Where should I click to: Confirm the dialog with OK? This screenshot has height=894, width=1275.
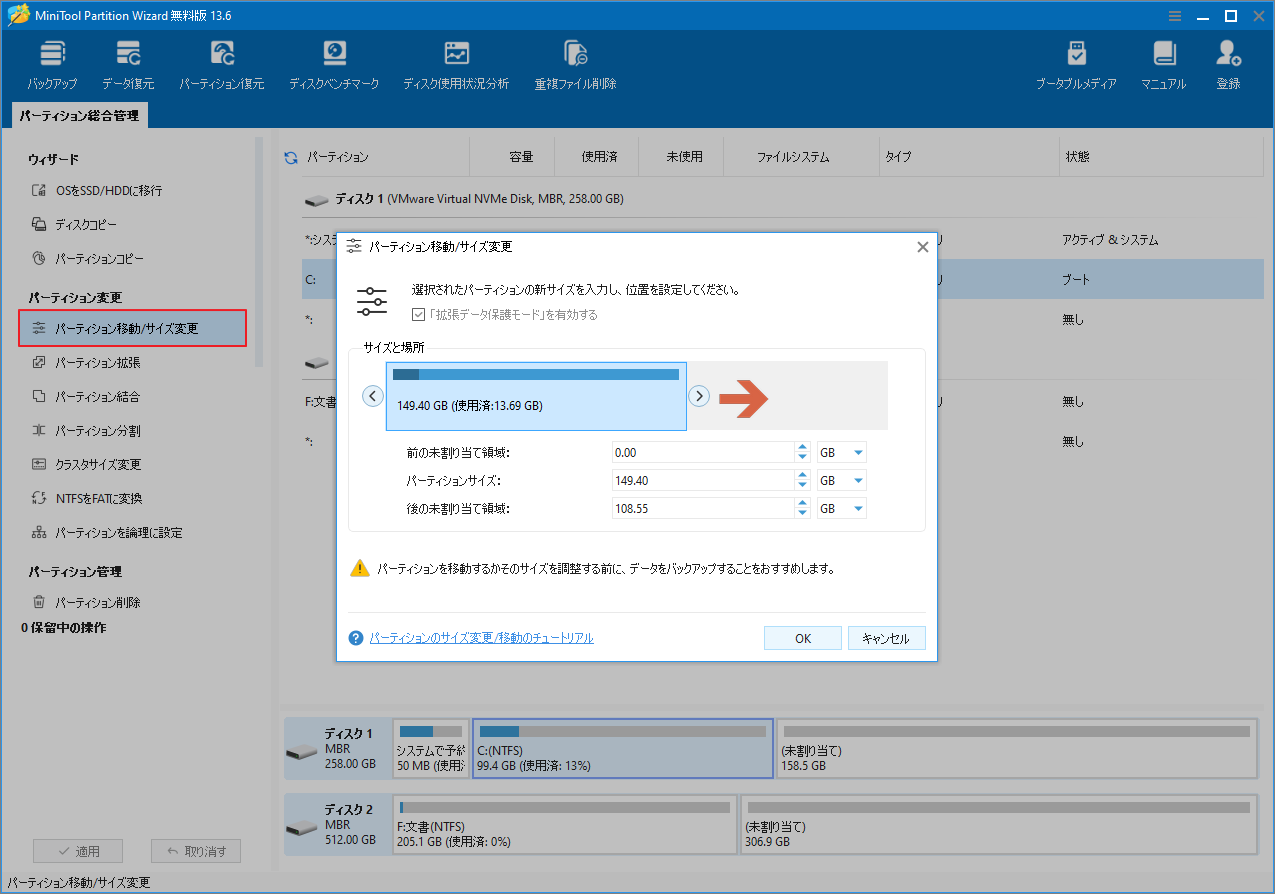click(803, 638)
